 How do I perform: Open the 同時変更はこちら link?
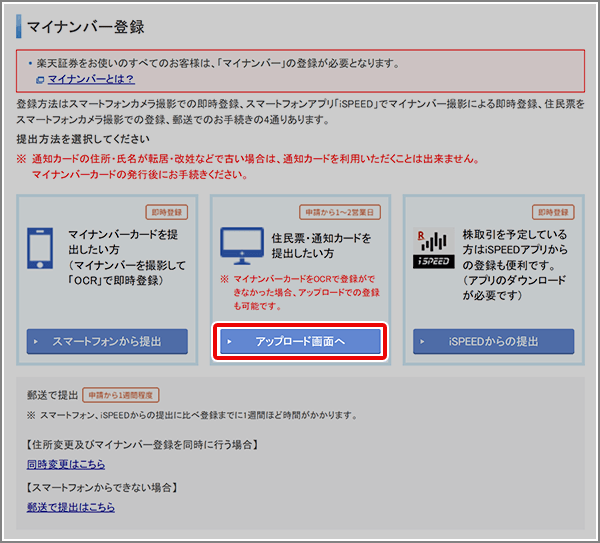tap(66, 464)
